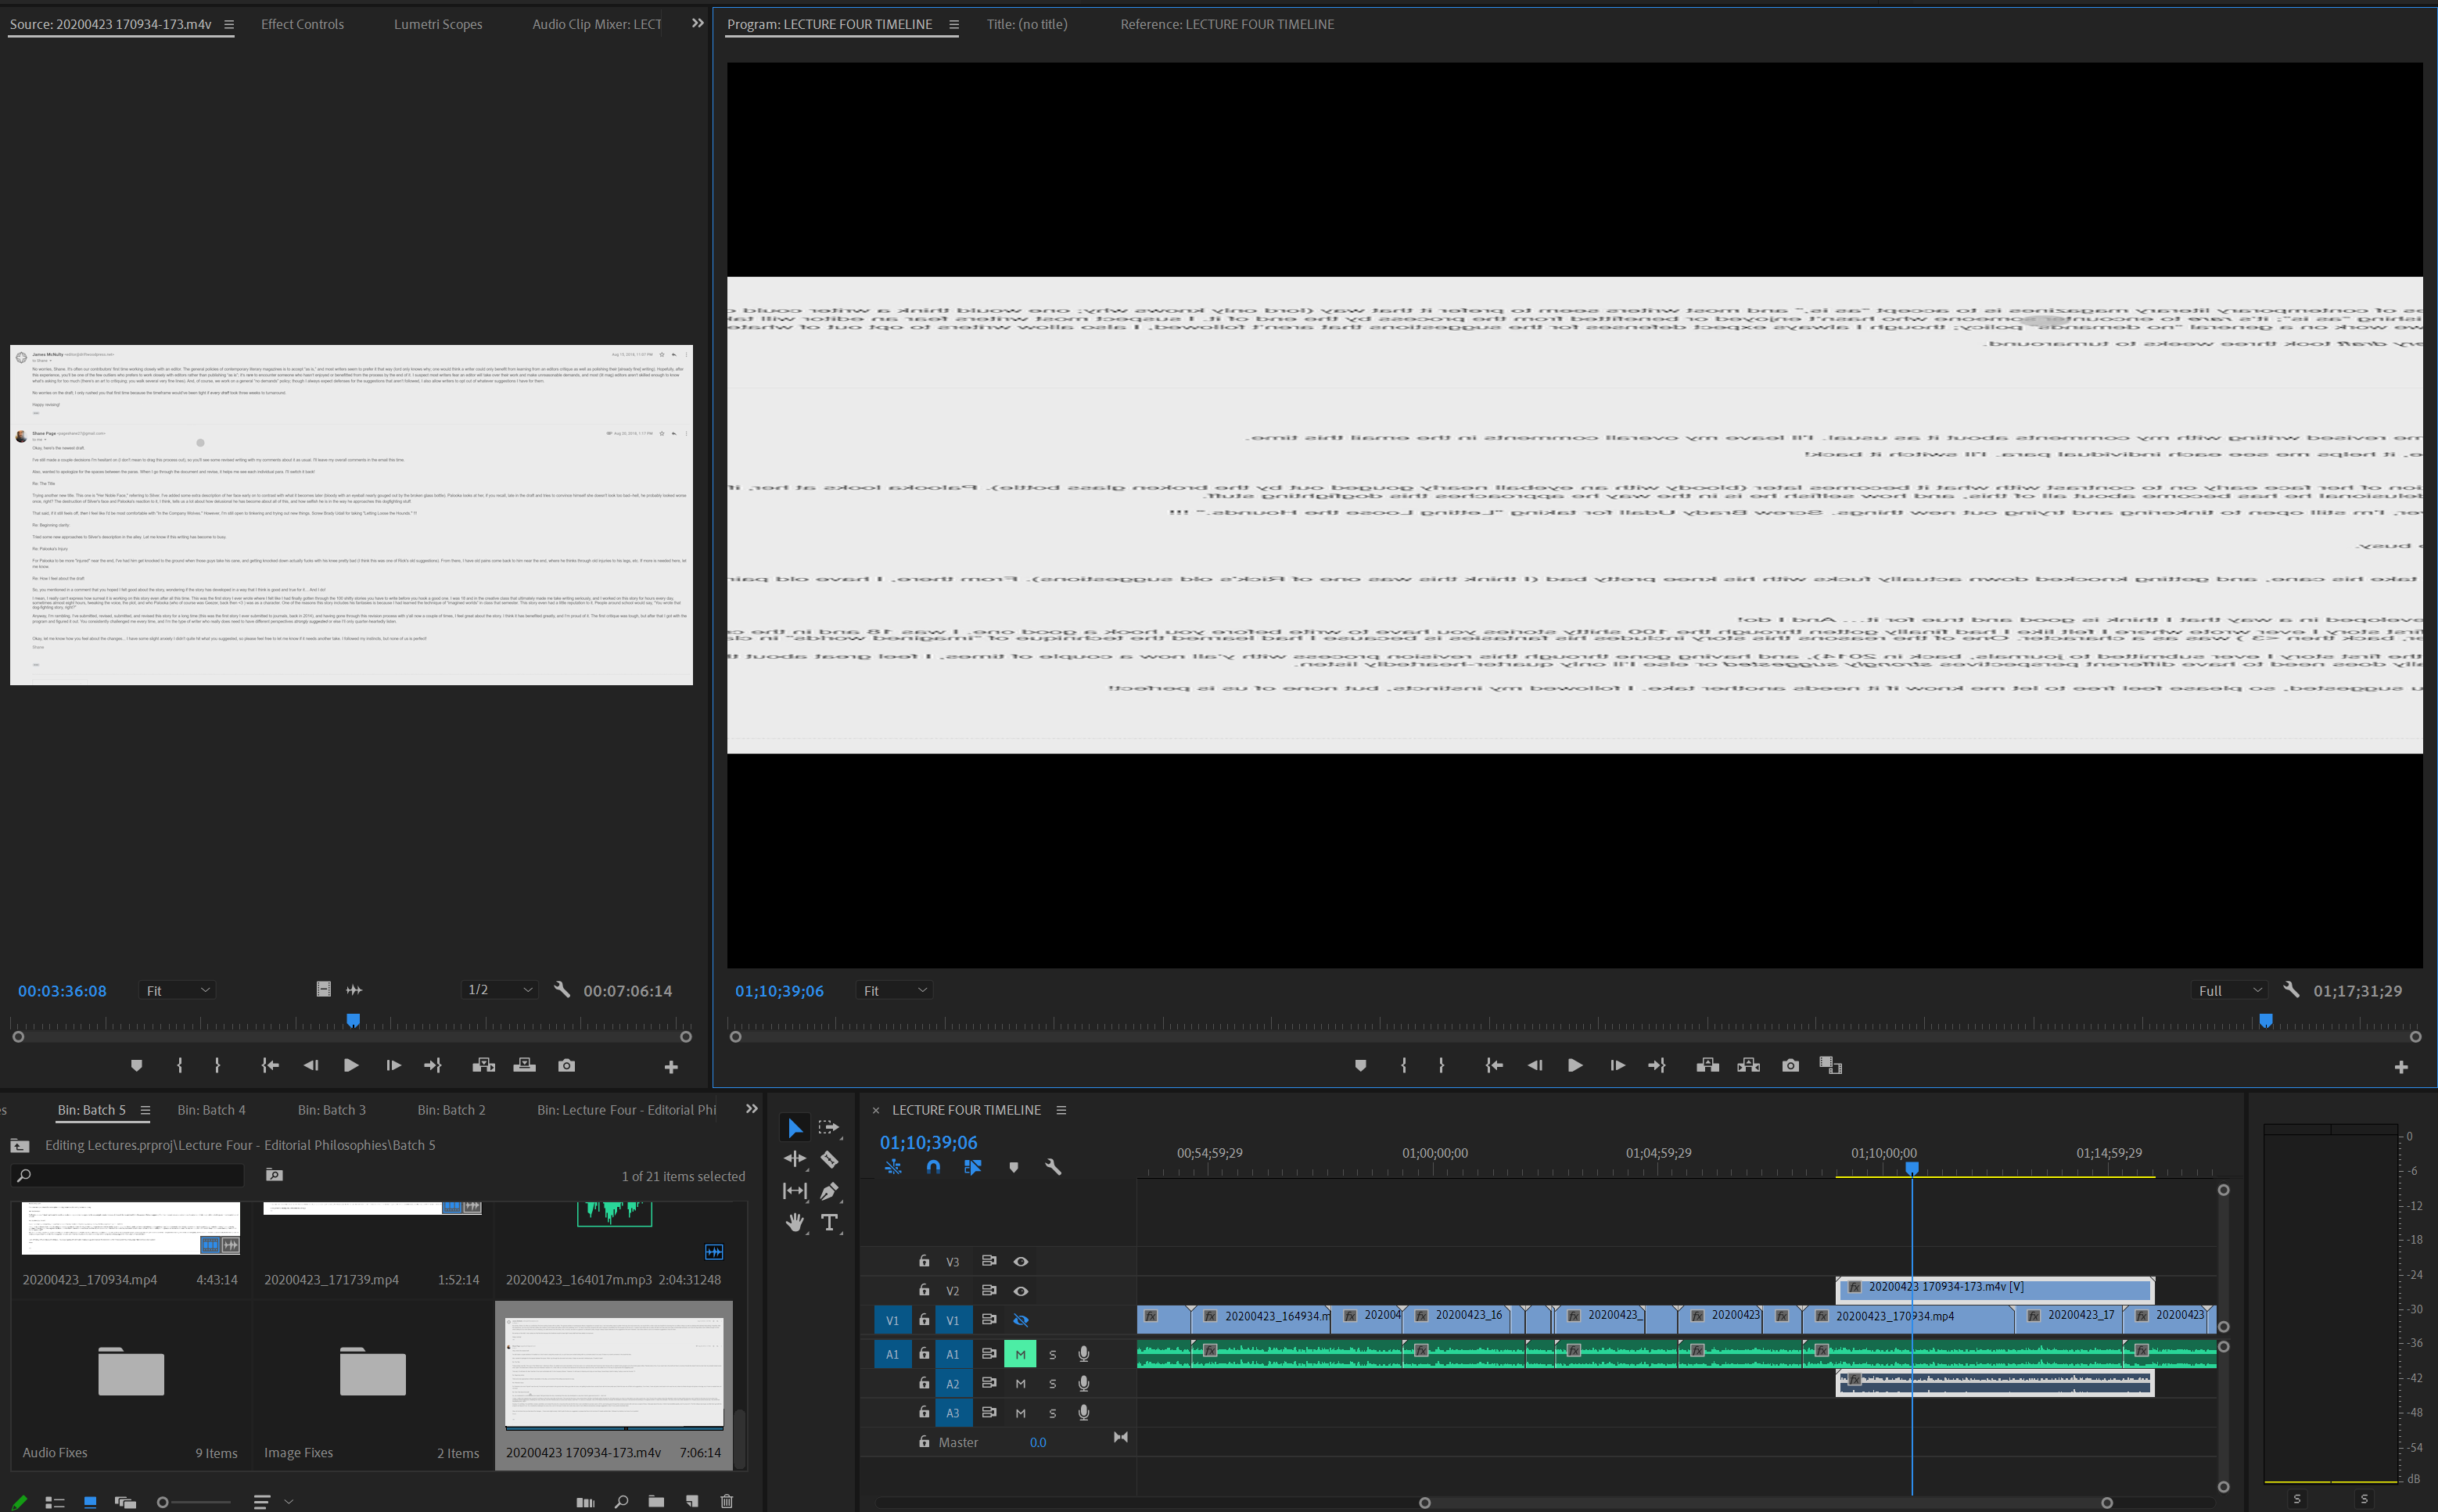Select the Pen tool
This screenshot has width=2438, height=1512.
click(x=829, y=1191)
